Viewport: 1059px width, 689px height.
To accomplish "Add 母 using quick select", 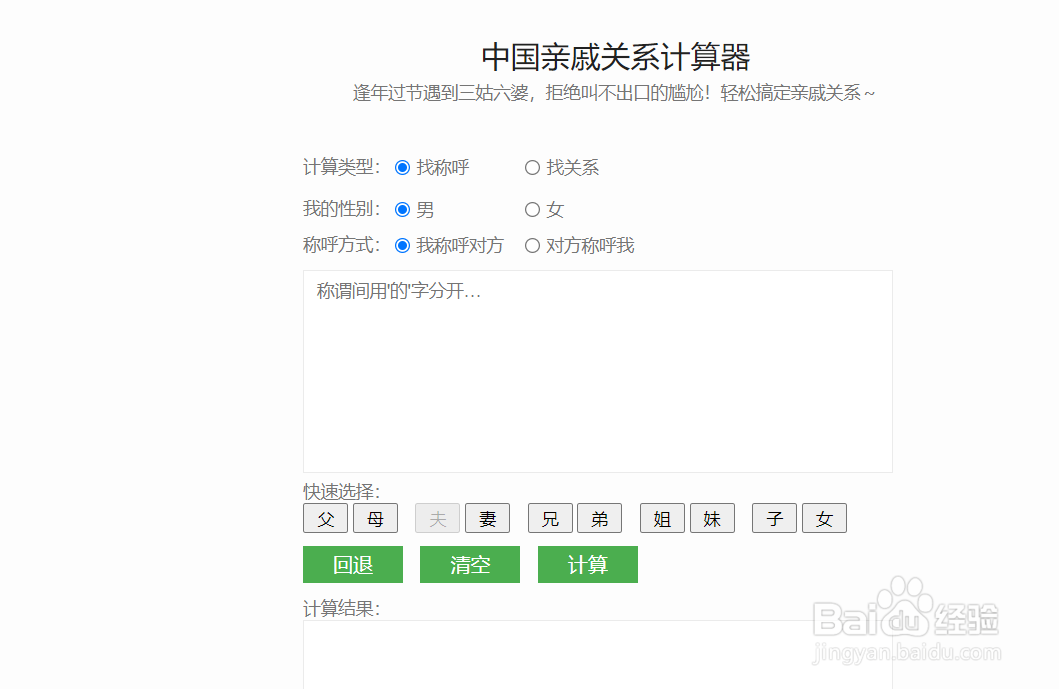I will tap(375, 518).
